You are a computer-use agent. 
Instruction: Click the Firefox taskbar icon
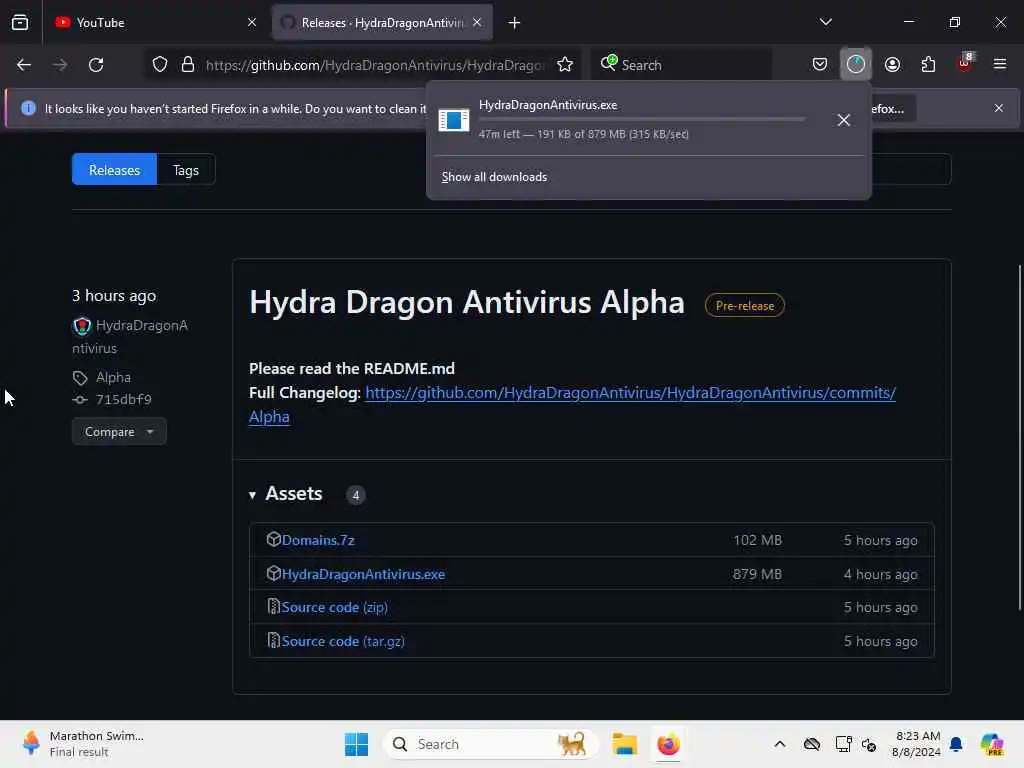point(668,744)
